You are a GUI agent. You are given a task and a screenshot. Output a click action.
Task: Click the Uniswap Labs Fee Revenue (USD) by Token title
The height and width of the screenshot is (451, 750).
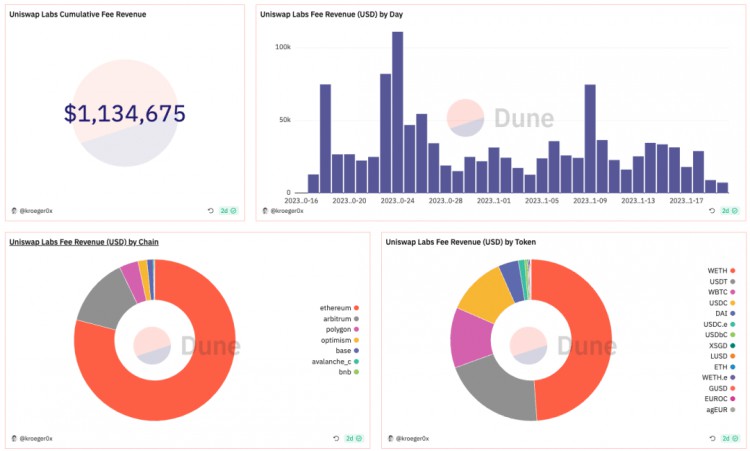(461, 242)
